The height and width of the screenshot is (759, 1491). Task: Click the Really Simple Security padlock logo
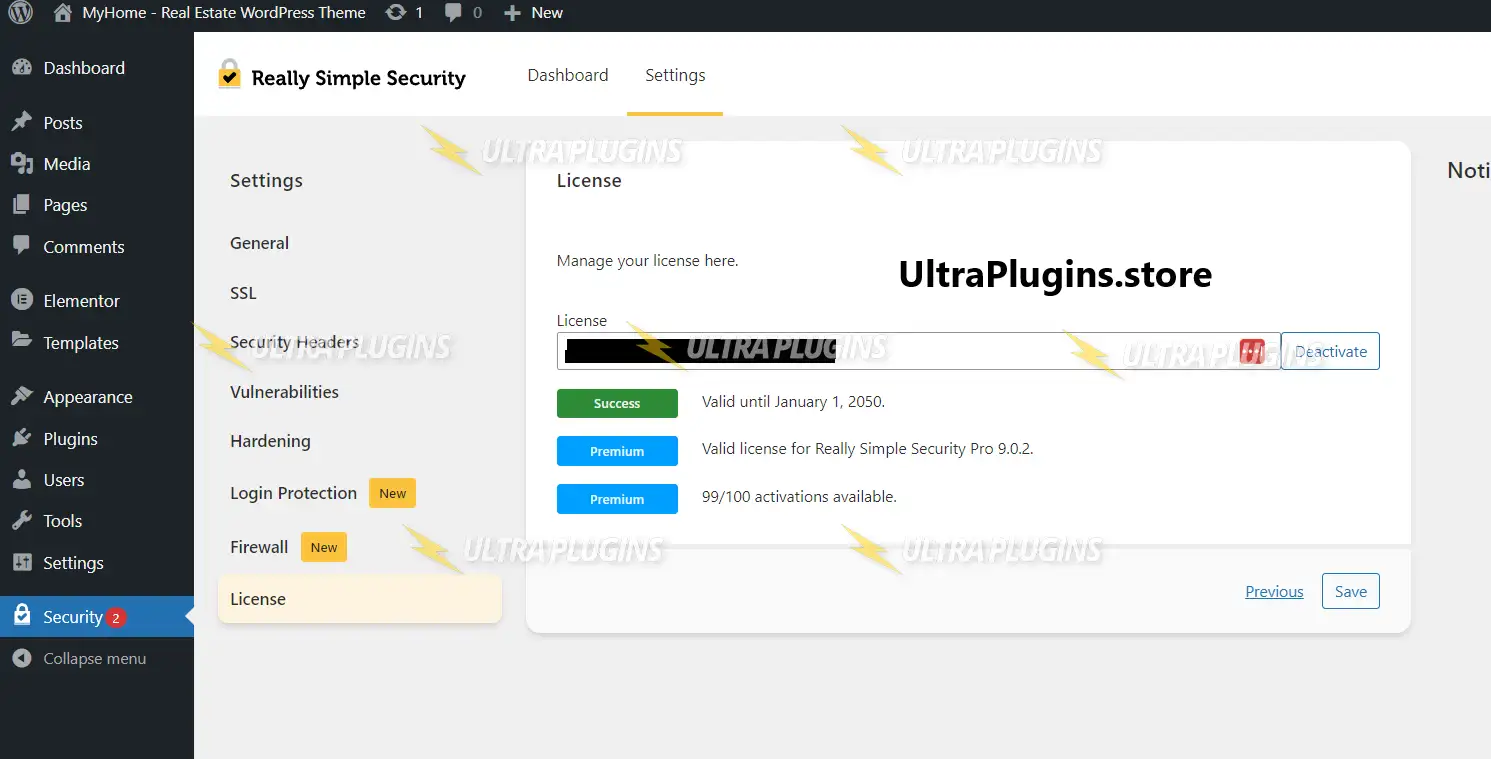pos(230,75)
